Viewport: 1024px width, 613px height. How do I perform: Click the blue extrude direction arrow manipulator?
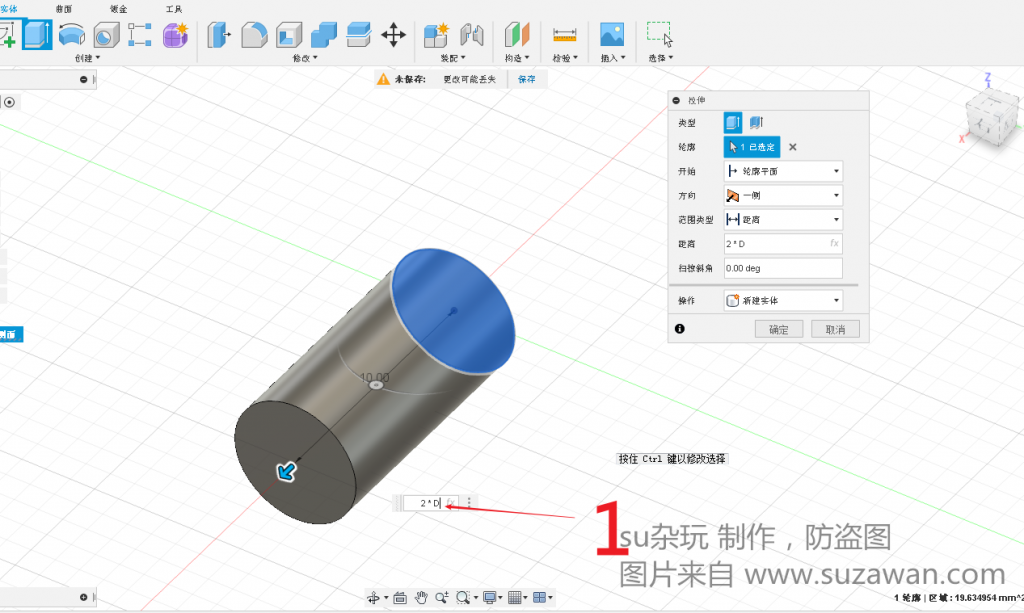pos(286,471)
